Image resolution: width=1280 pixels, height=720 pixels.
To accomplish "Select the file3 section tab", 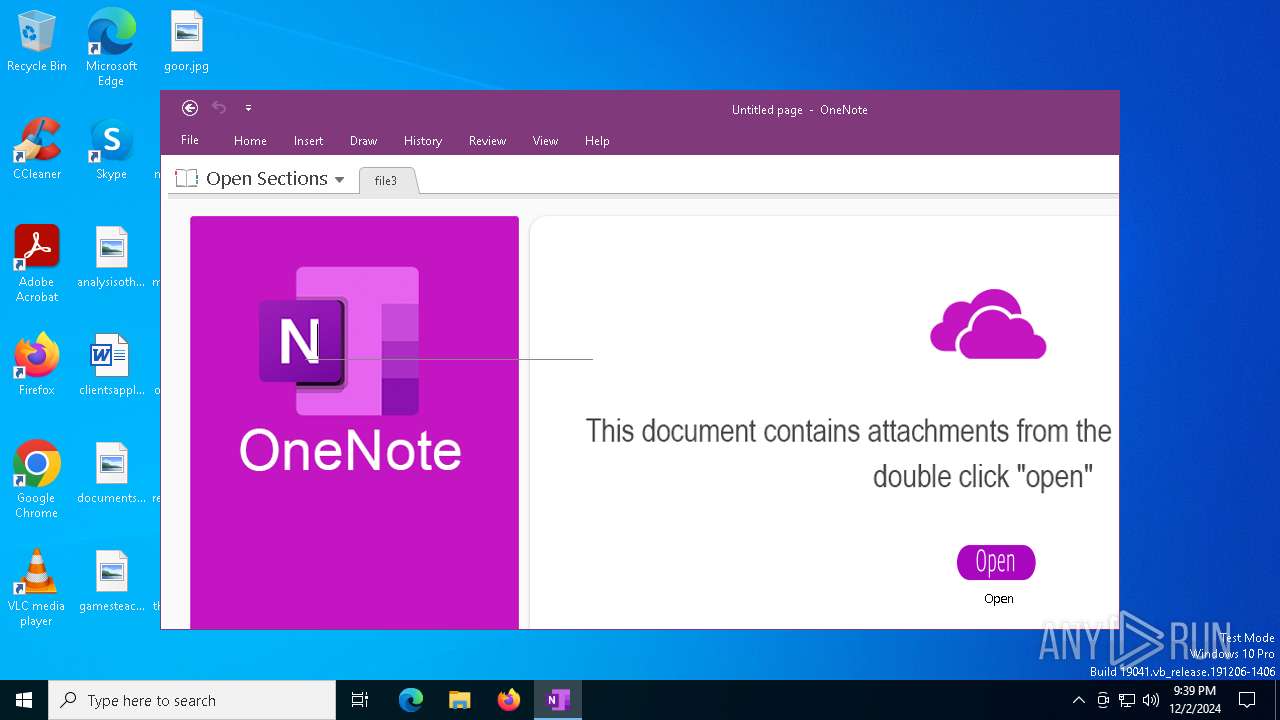I will click(386, 181).
